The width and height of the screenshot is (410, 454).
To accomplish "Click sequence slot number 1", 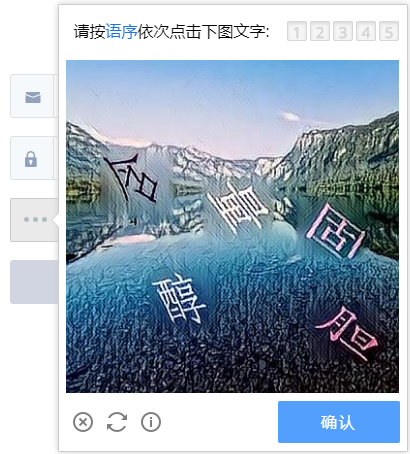I will [297, 32].
